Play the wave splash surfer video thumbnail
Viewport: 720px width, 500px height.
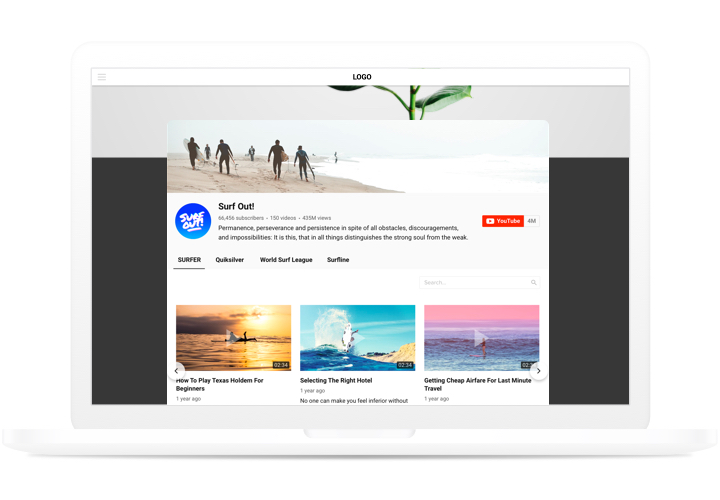click(357, 338)
